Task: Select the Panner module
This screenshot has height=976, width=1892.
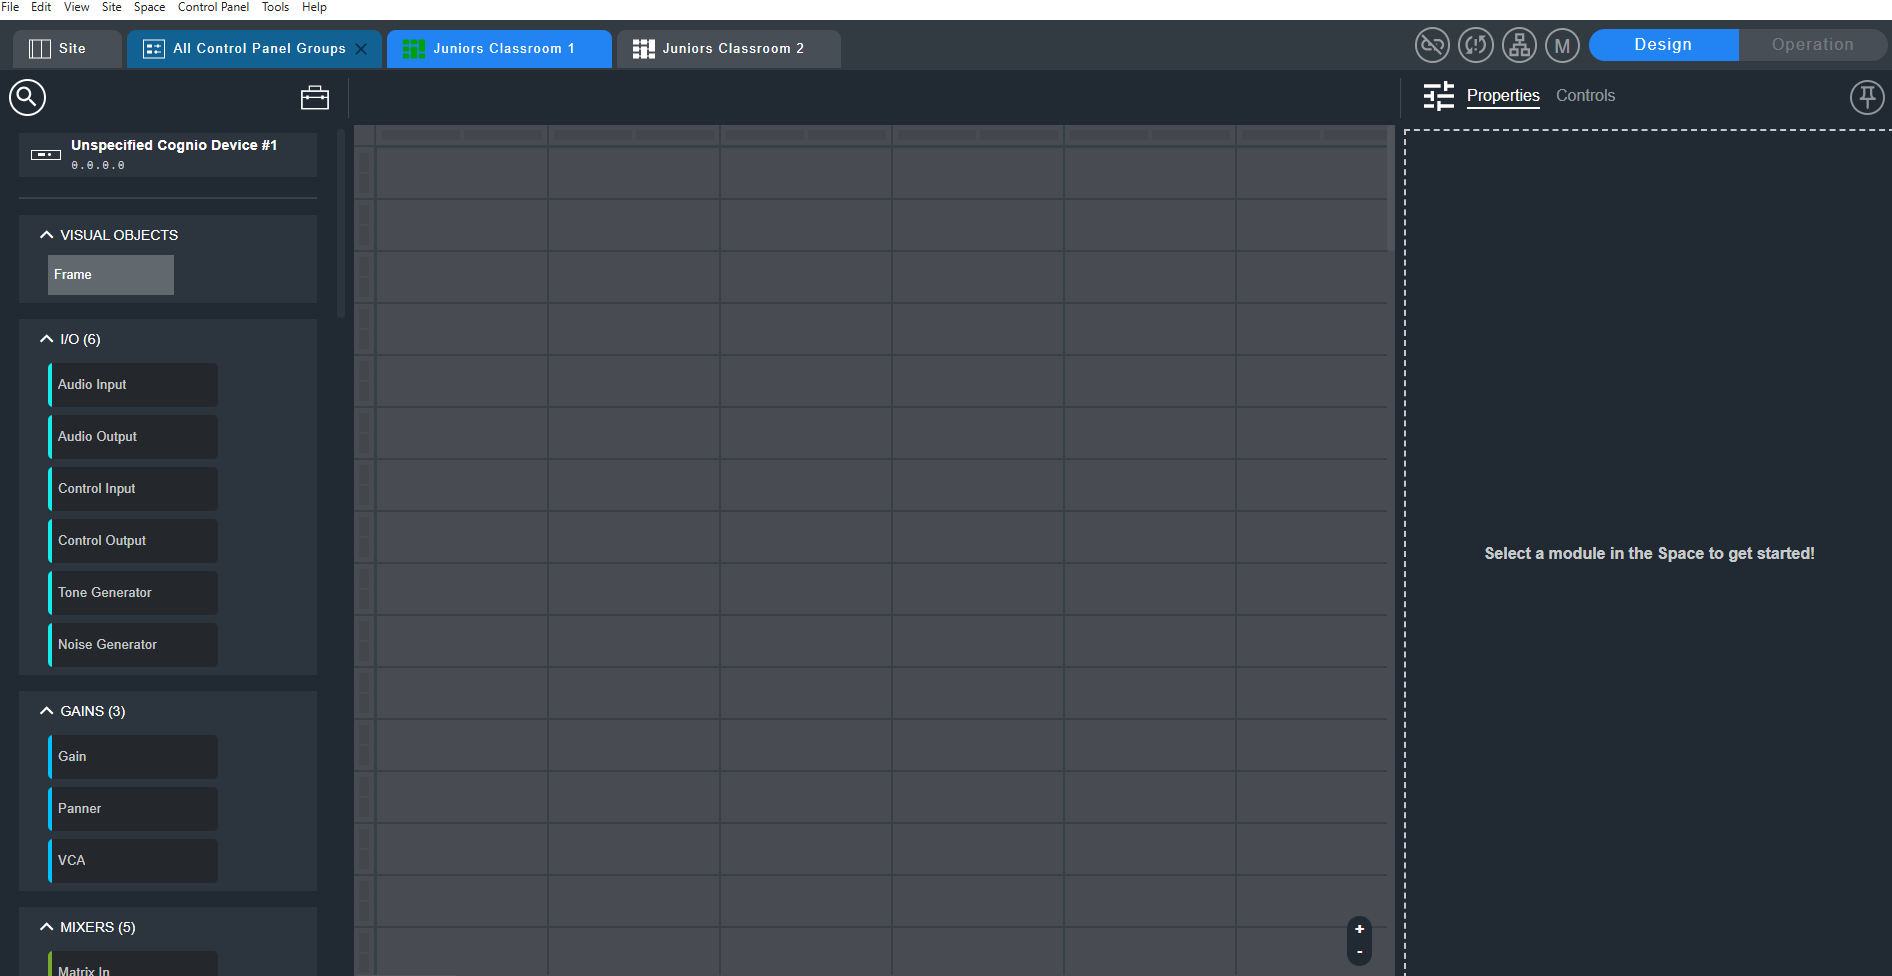Action: point(133,809)
